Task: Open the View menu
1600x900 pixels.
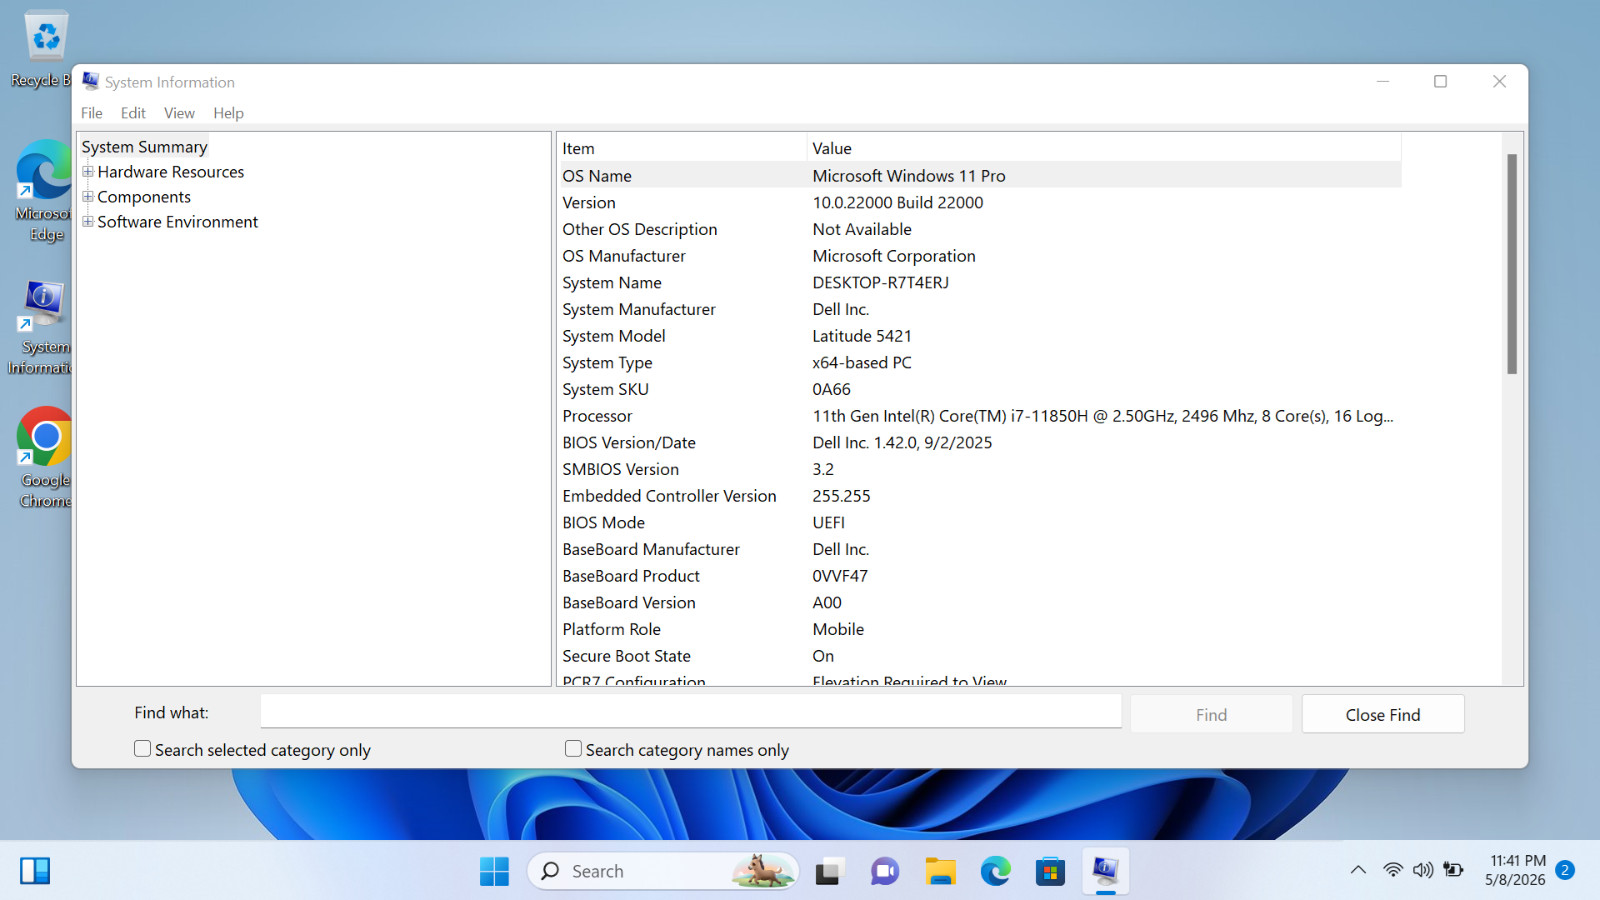Action: (180, 113)
